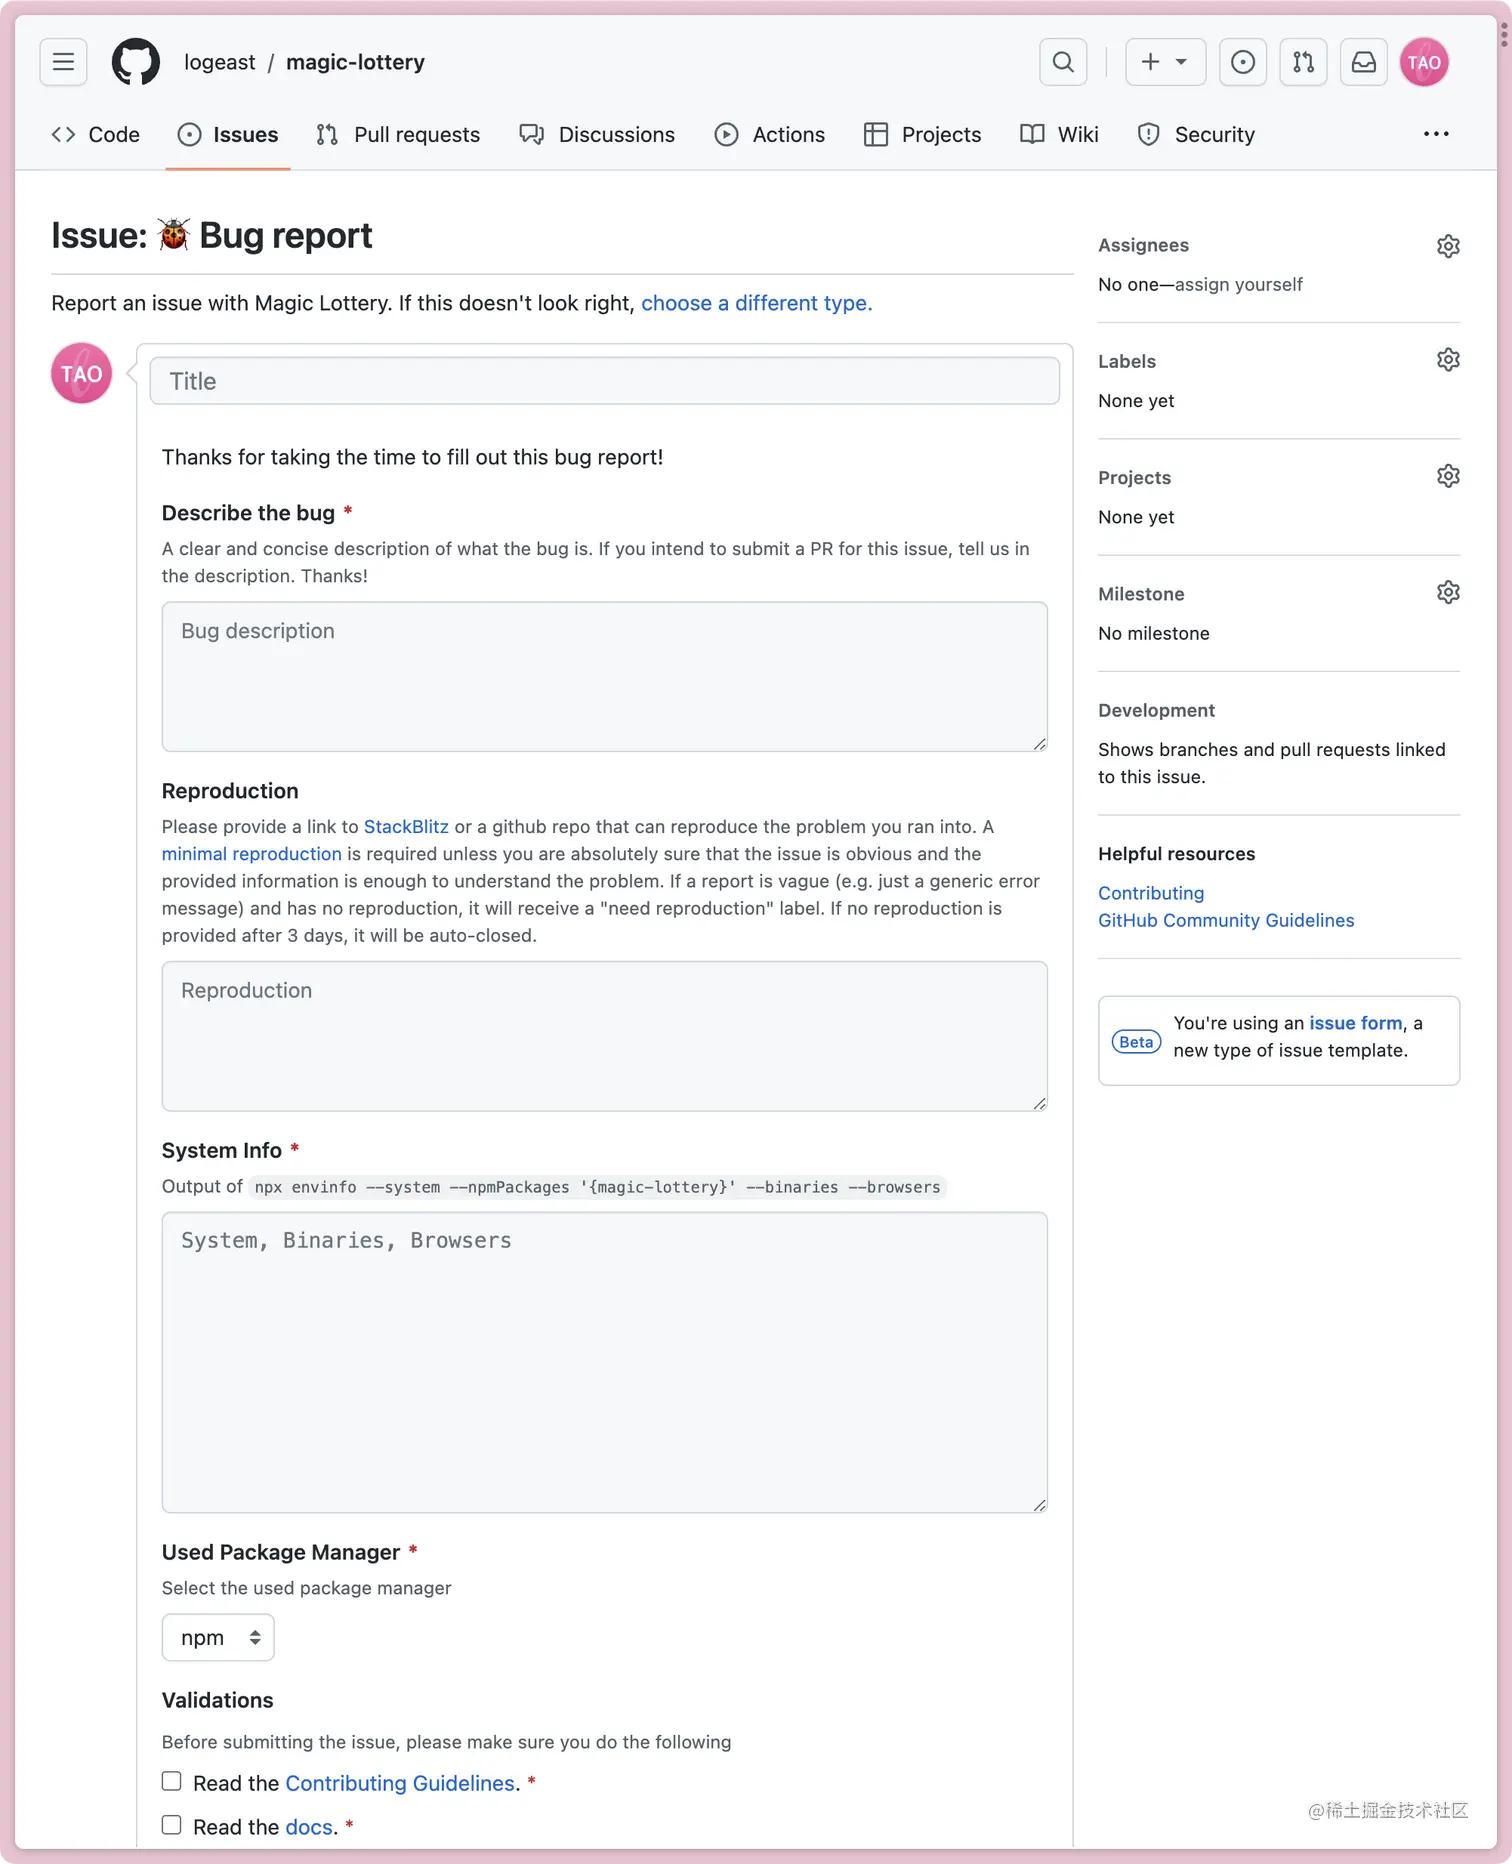The image size is (1512, 1864).
Task: Switch to the Pull requests tab
Action: coord(398,134)
